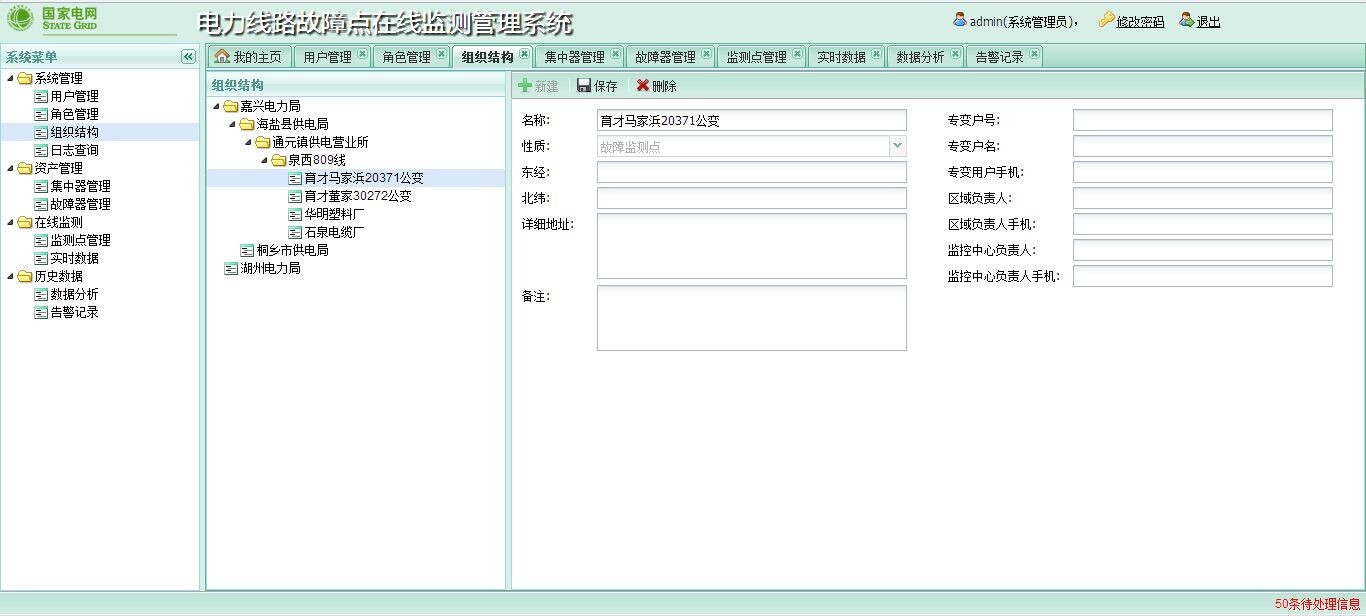Click the Save floppy disk icon
The width and height of the screenshot is (1366, 616).
point(584,86)
